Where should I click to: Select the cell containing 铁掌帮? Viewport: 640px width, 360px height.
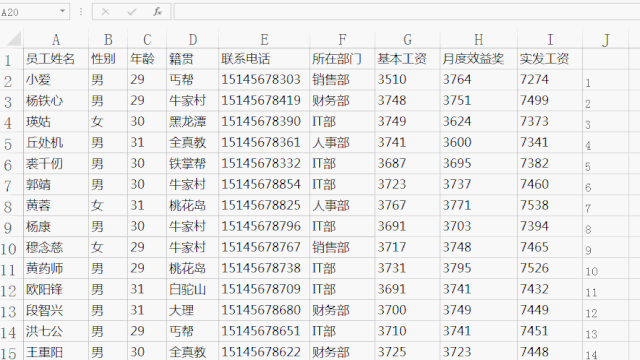[x=193, y=164]
